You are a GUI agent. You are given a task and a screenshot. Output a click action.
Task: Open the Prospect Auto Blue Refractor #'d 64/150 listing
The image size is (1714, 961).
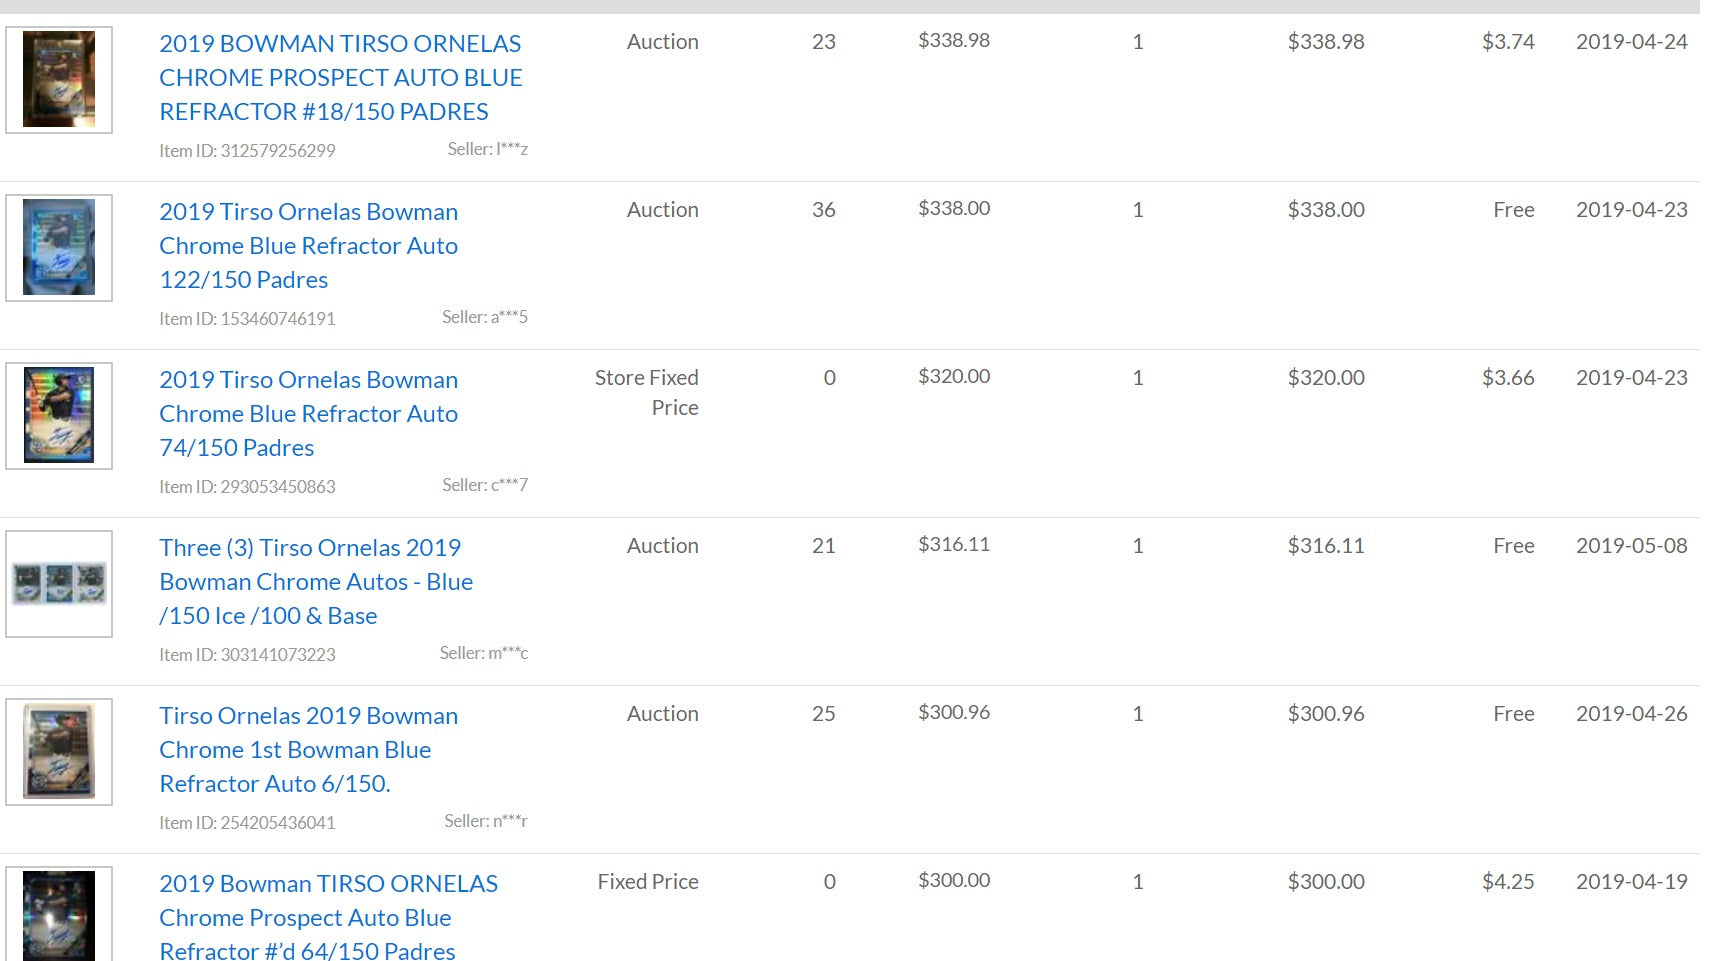click(x=328, y=915)
